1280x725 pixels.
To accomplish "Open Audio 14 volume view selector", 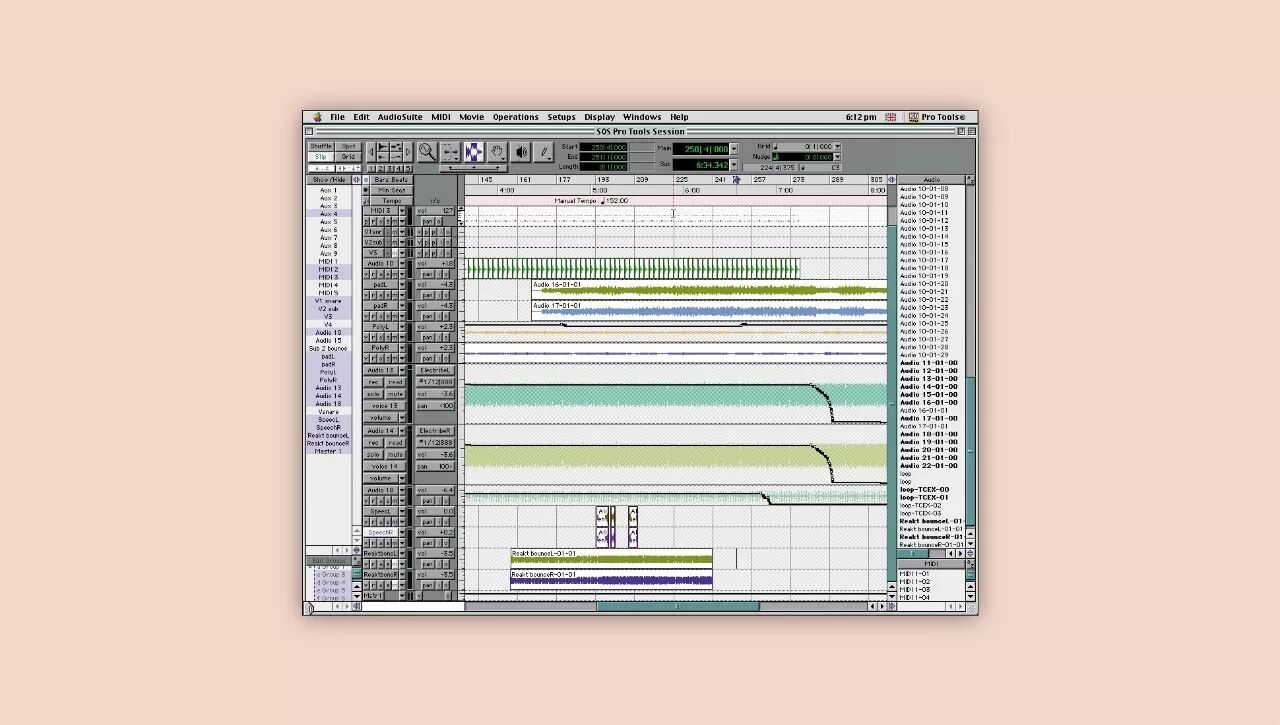I will click(x=385, y=478).
